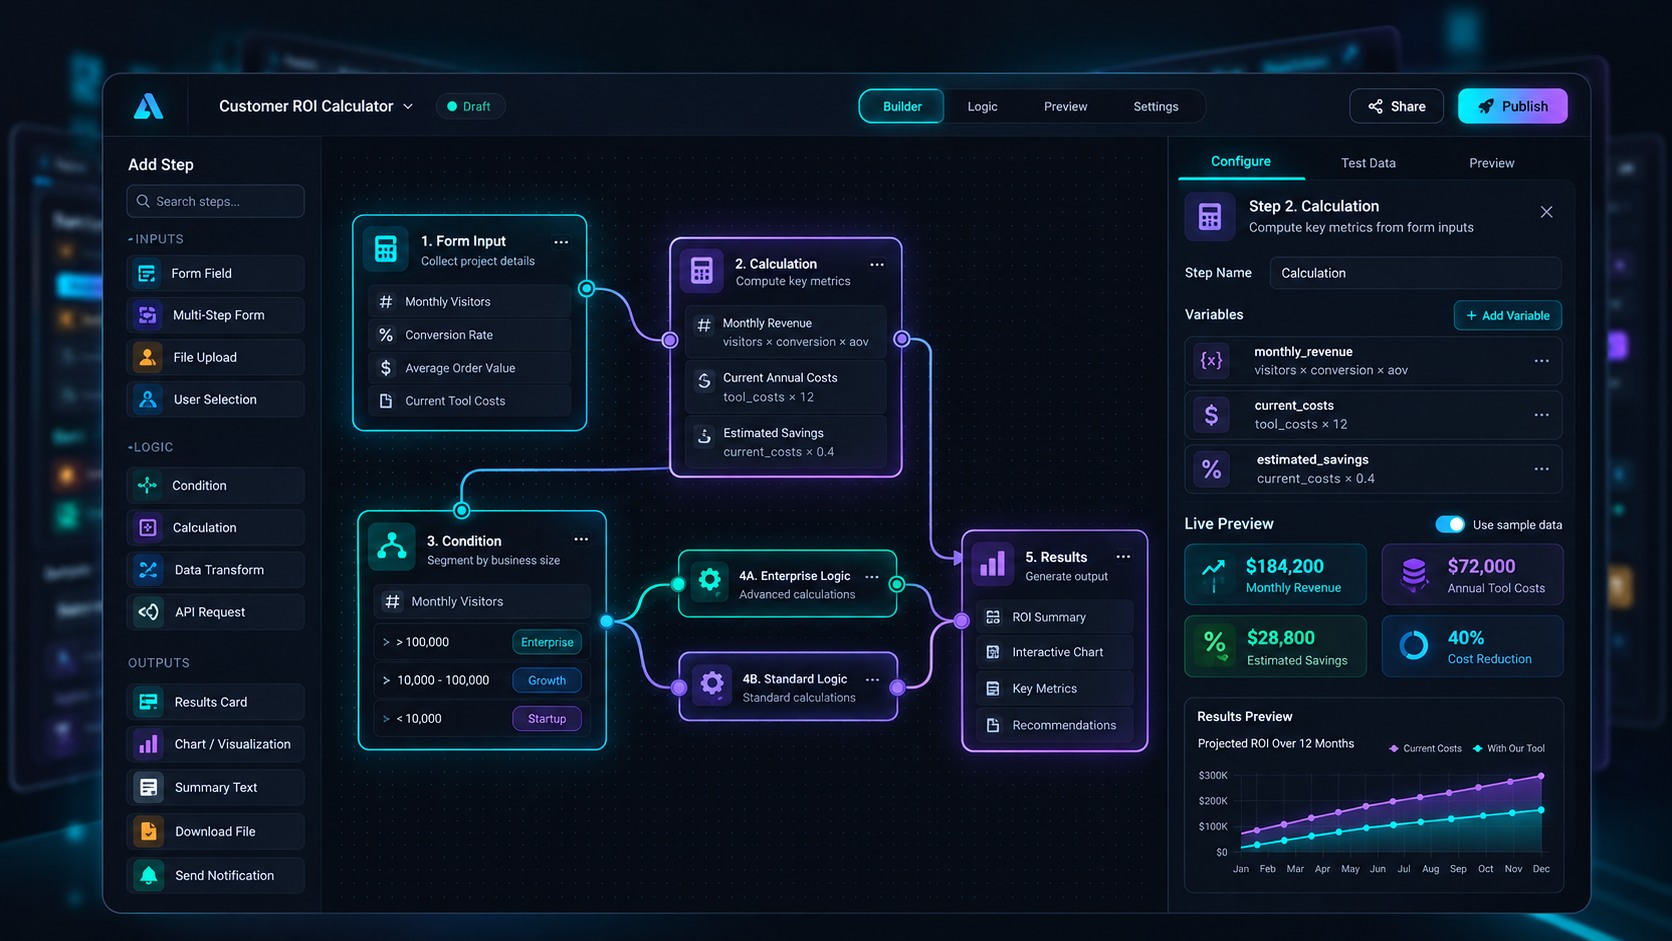Click the app logo in the header

[148, 106]
